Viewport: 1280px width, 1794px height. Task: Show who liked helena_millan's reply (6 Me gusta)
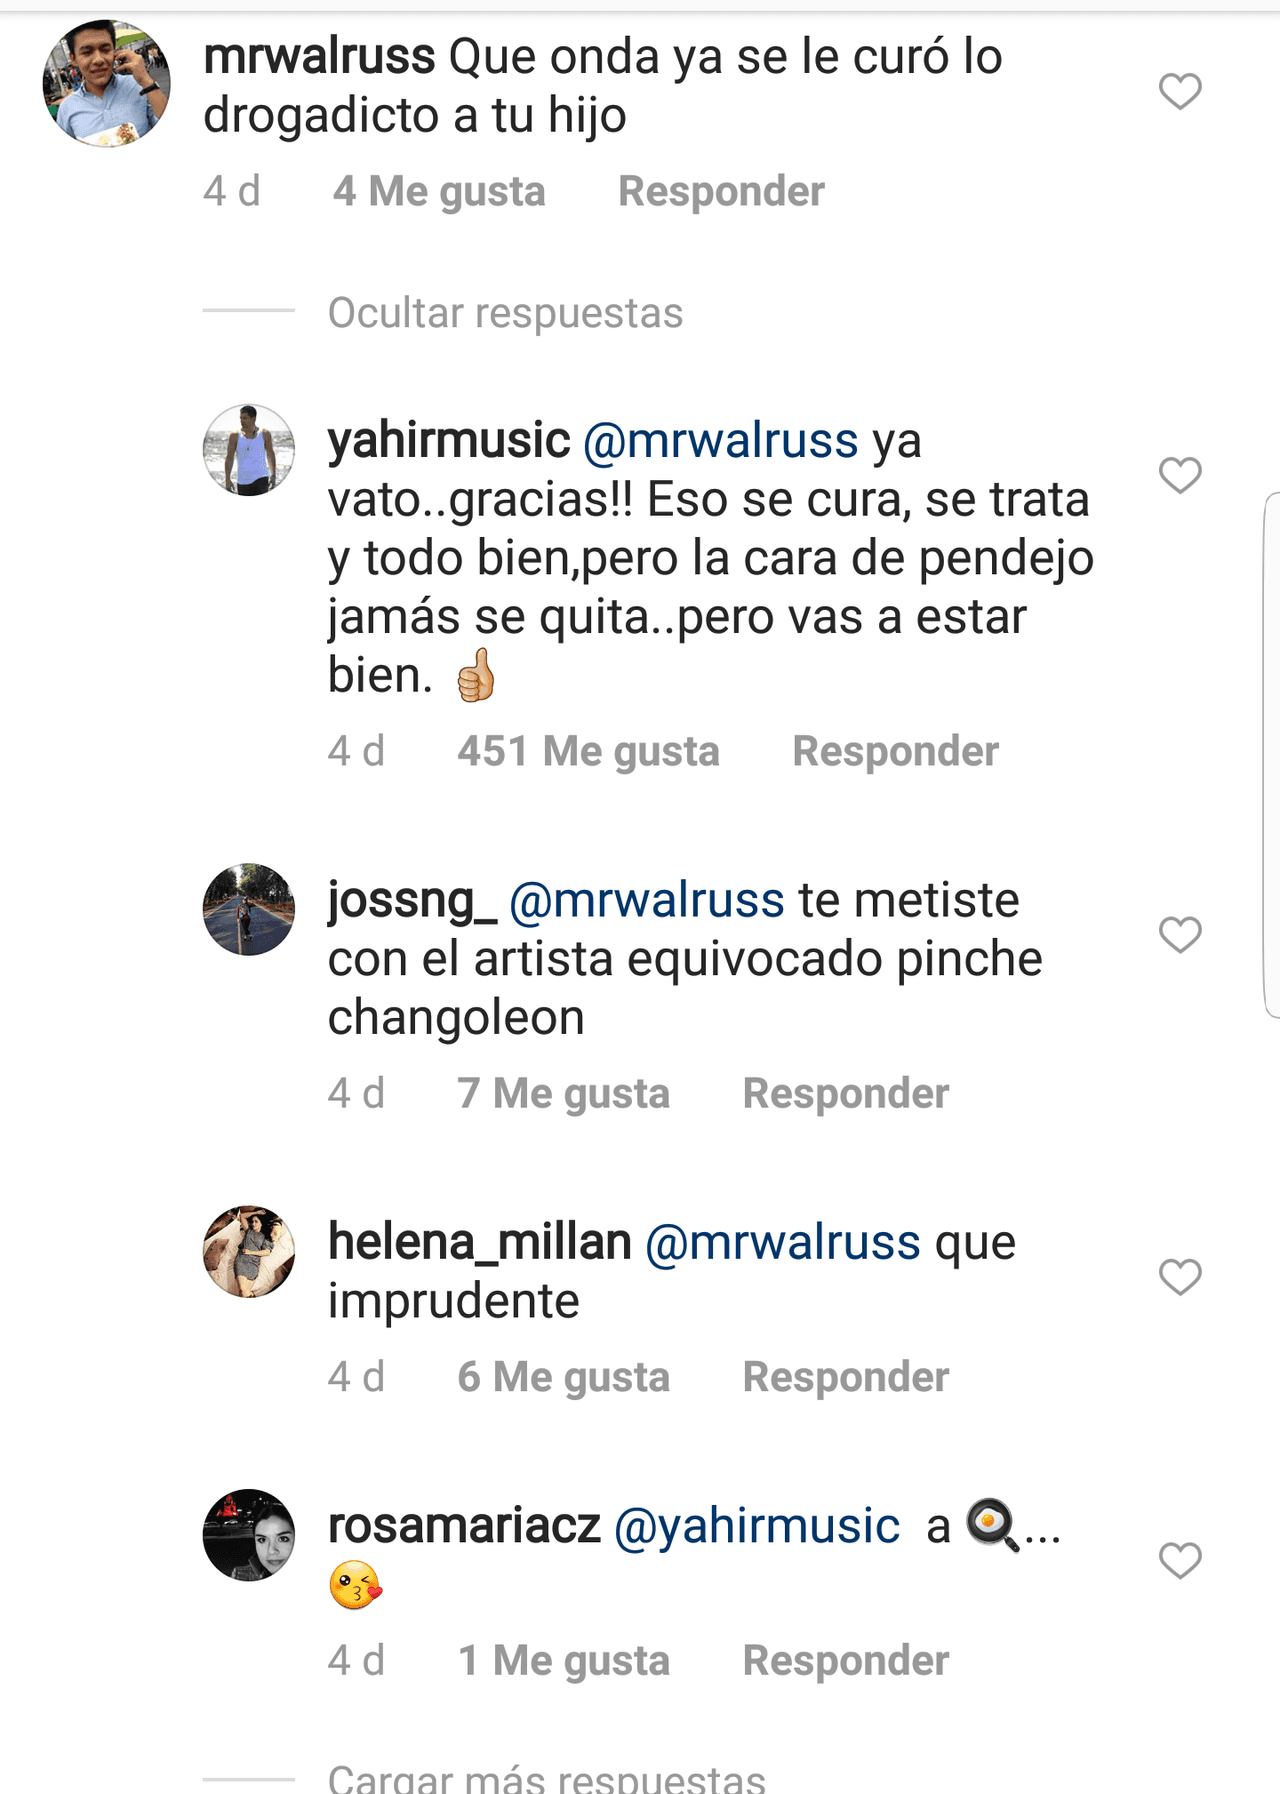(x=563, y=1377)
